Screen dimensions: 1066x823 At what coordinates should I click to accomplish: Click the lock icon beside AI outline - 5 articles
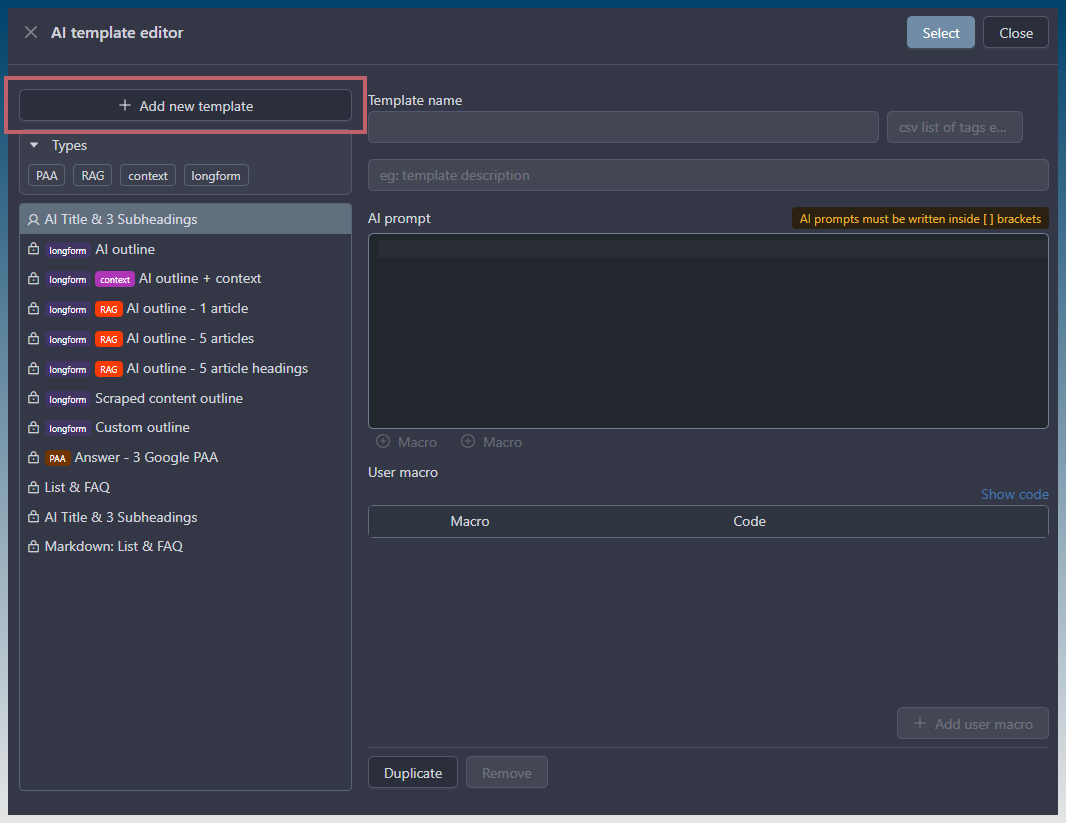click(33, 338)
